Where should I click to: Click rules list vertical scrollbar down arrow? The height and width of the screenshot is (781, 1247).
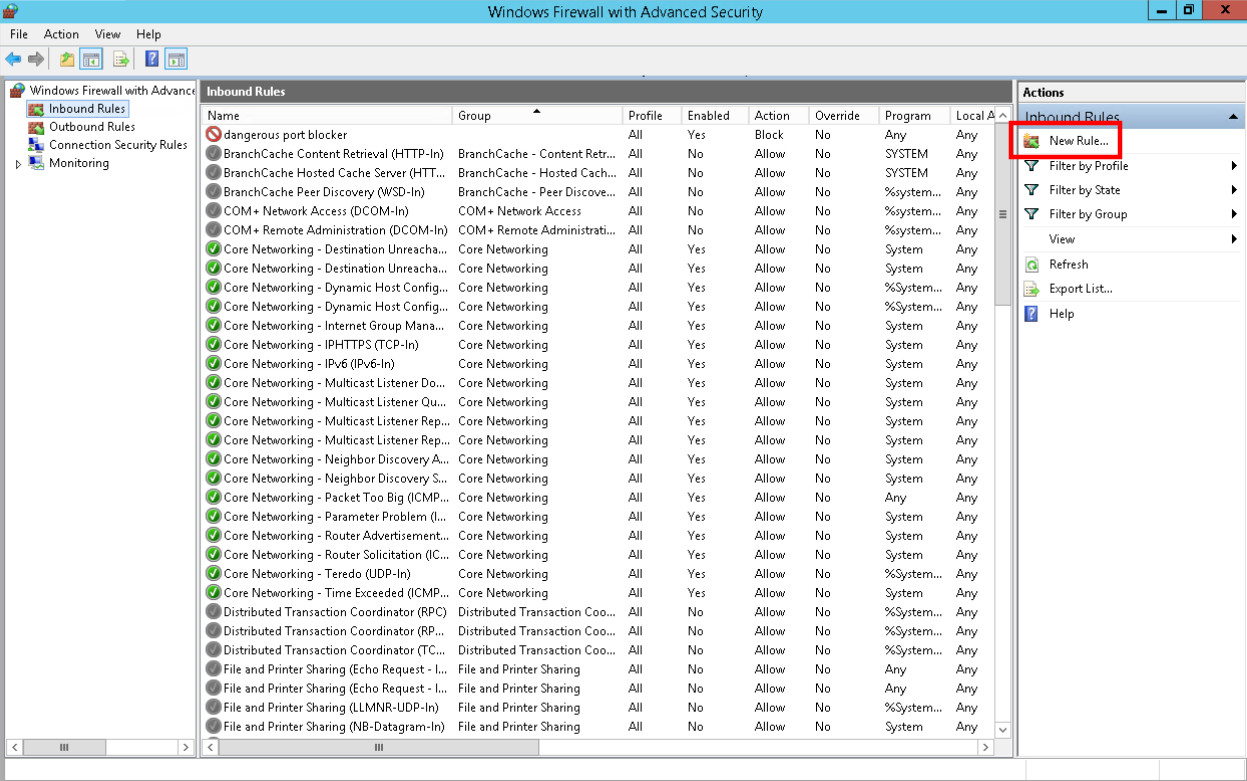(x=1003, y=730)
